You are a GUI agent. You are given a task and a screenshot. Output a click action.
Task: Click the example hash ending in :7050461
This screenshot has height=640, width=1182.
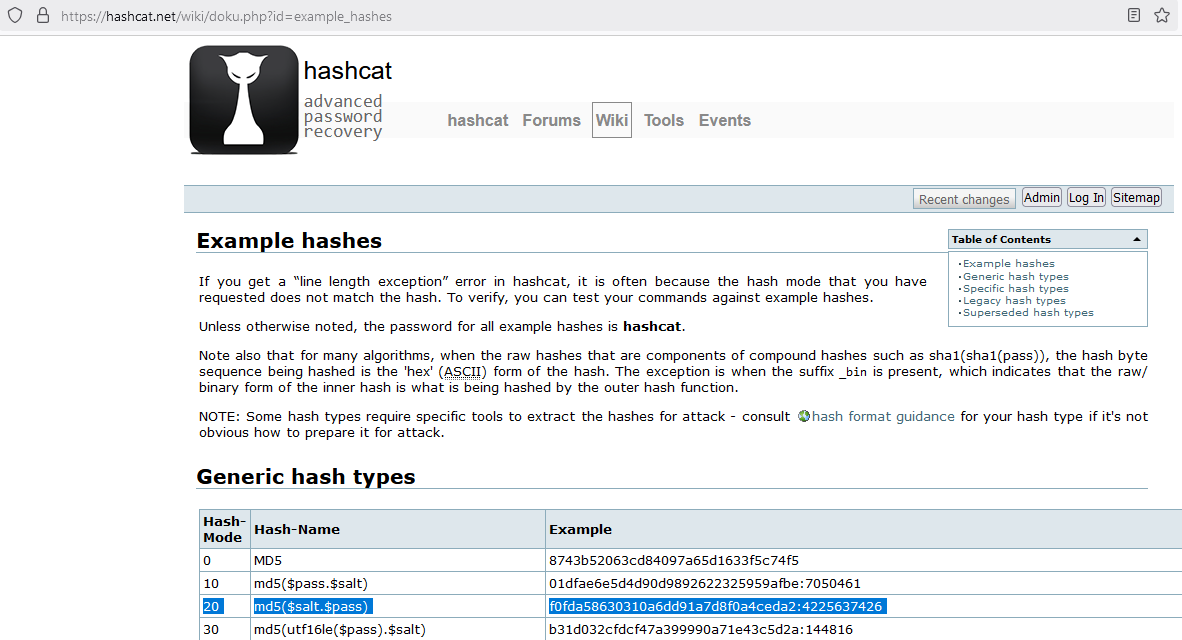[x=705, y=583]
